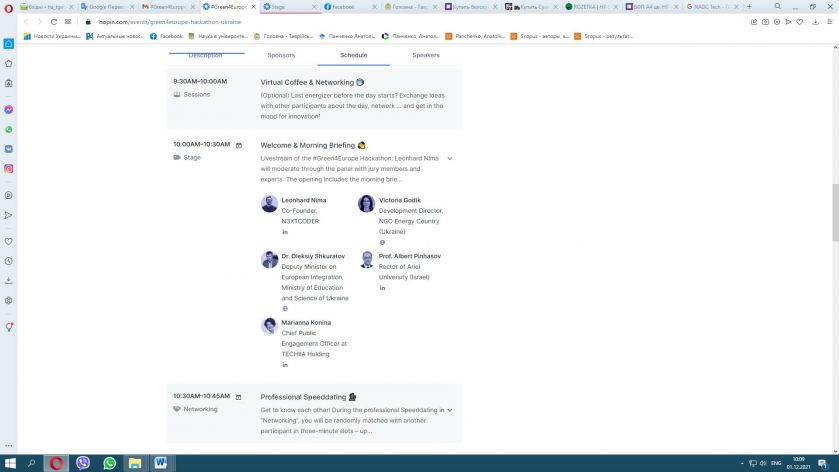The width and height of the screenshot is (839, 472).
Task: Open the browser downloads arrow in toolbar
Action: (x=815, y=22)
